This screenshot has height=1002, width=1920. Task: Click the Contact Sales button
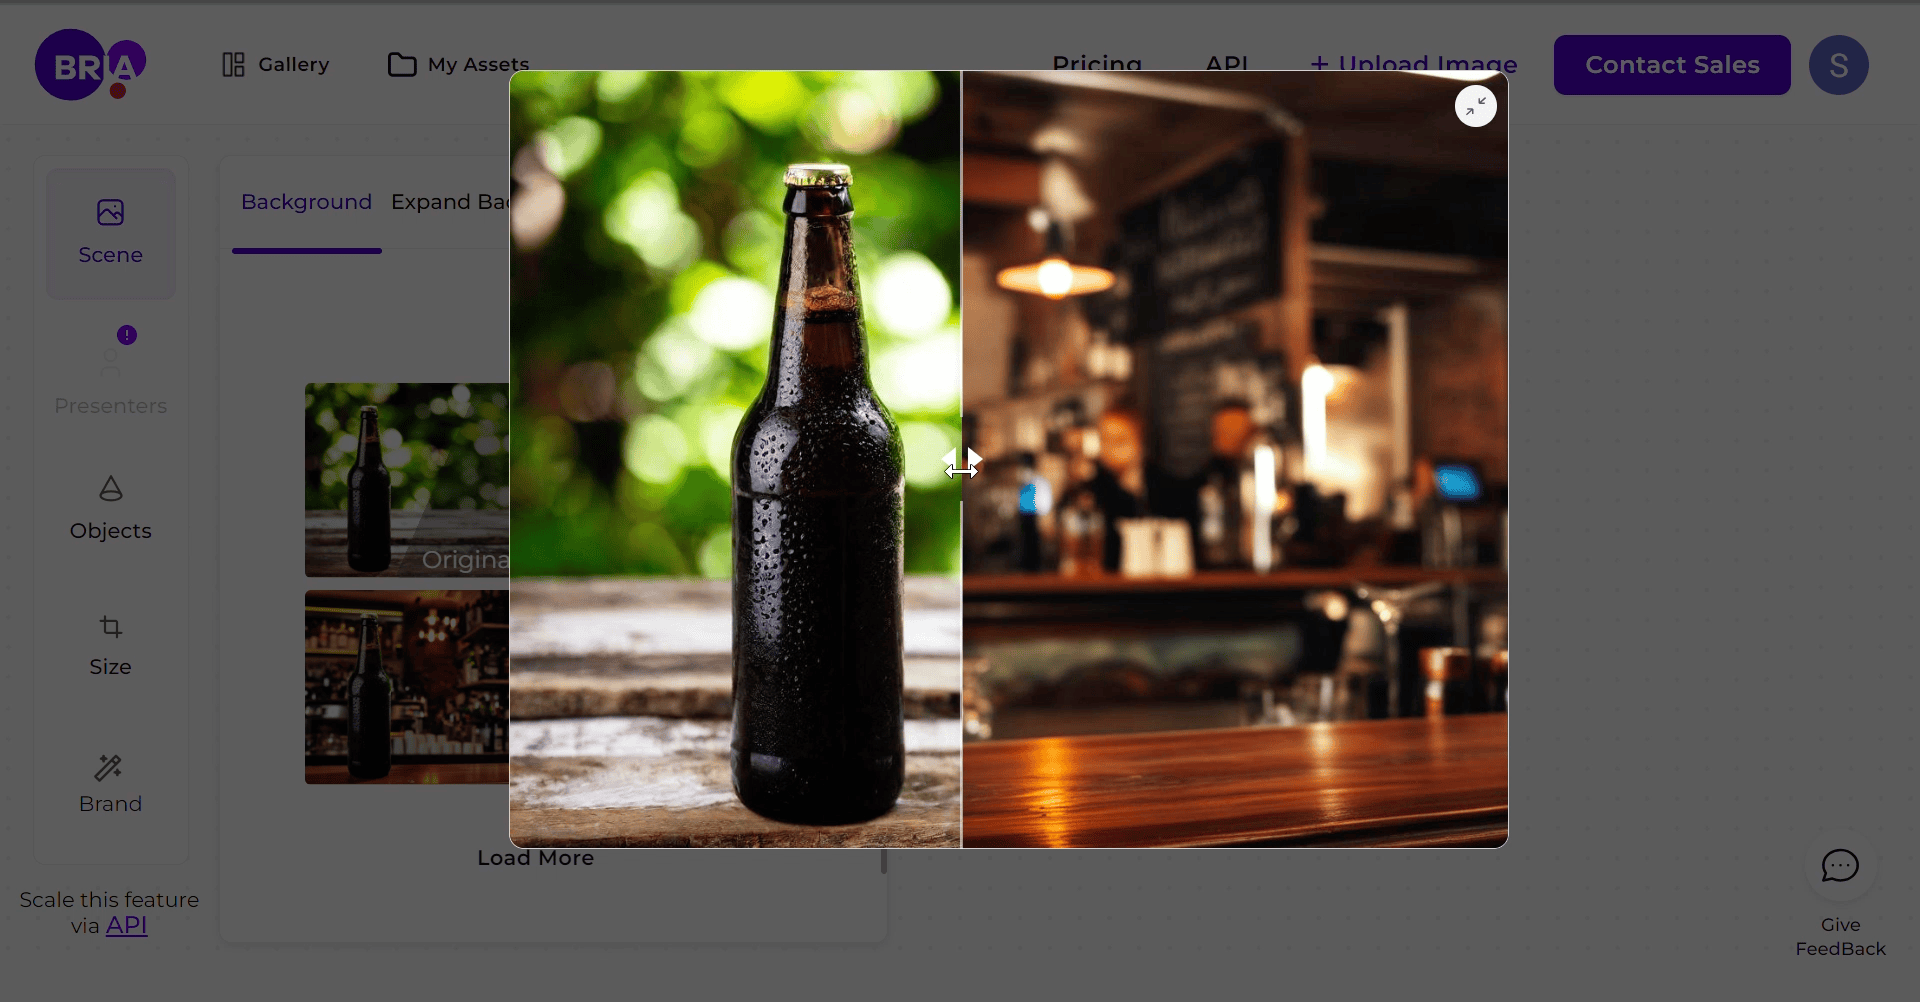[x=1671, y=65]
